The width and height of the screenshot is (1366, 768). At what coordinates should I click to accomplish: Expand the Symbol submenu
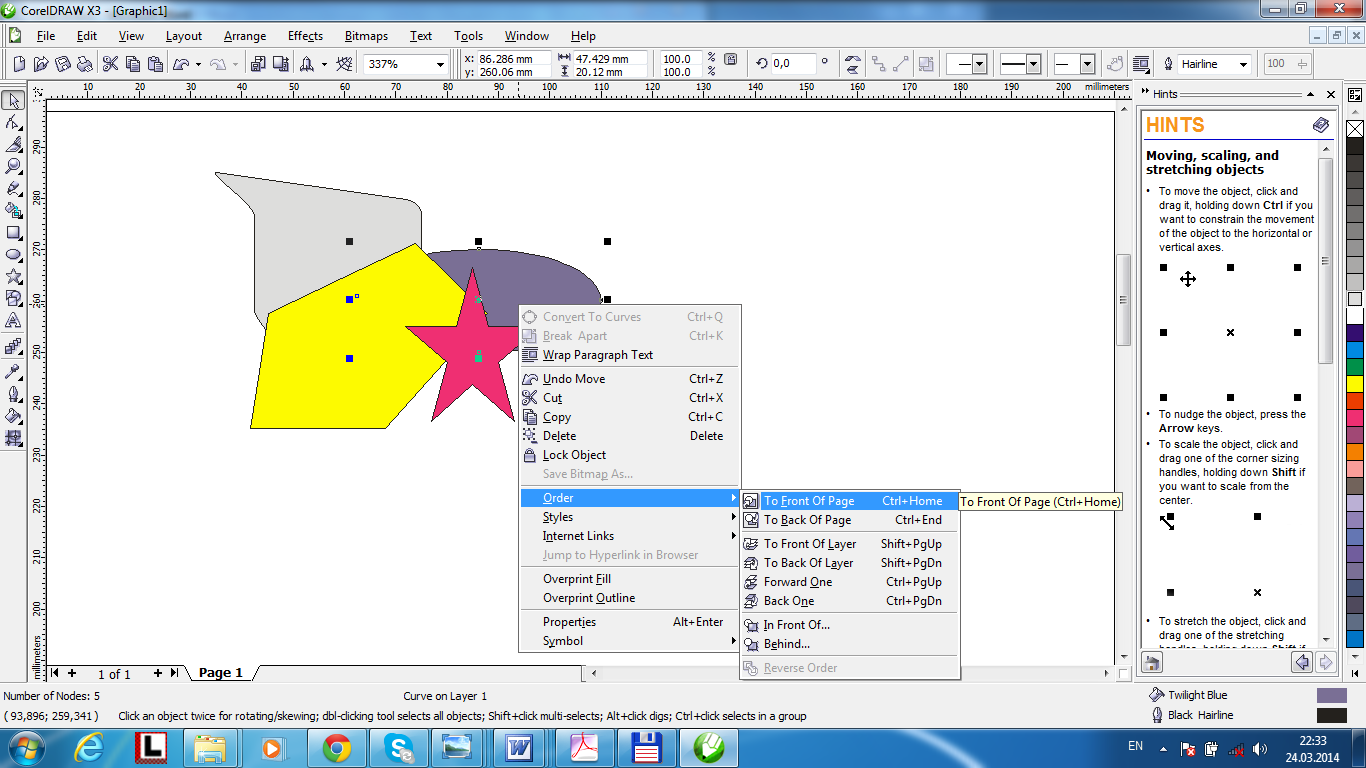pyautogui.click(x=630, y=641)
